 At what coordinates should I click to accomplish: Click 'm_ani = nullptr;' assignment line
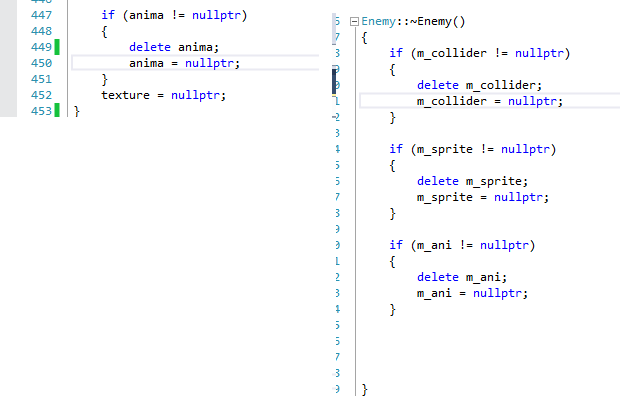(x=472, y=293)
